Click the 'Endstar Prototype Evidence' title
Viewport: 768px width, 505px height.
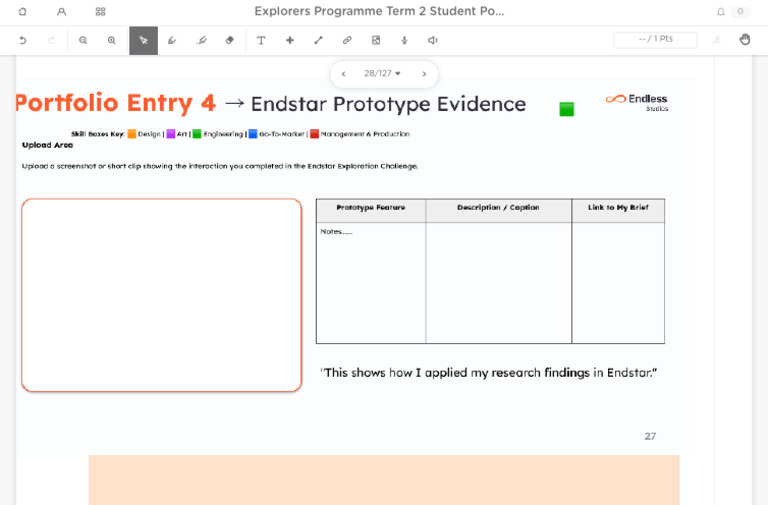coord(388,104)
